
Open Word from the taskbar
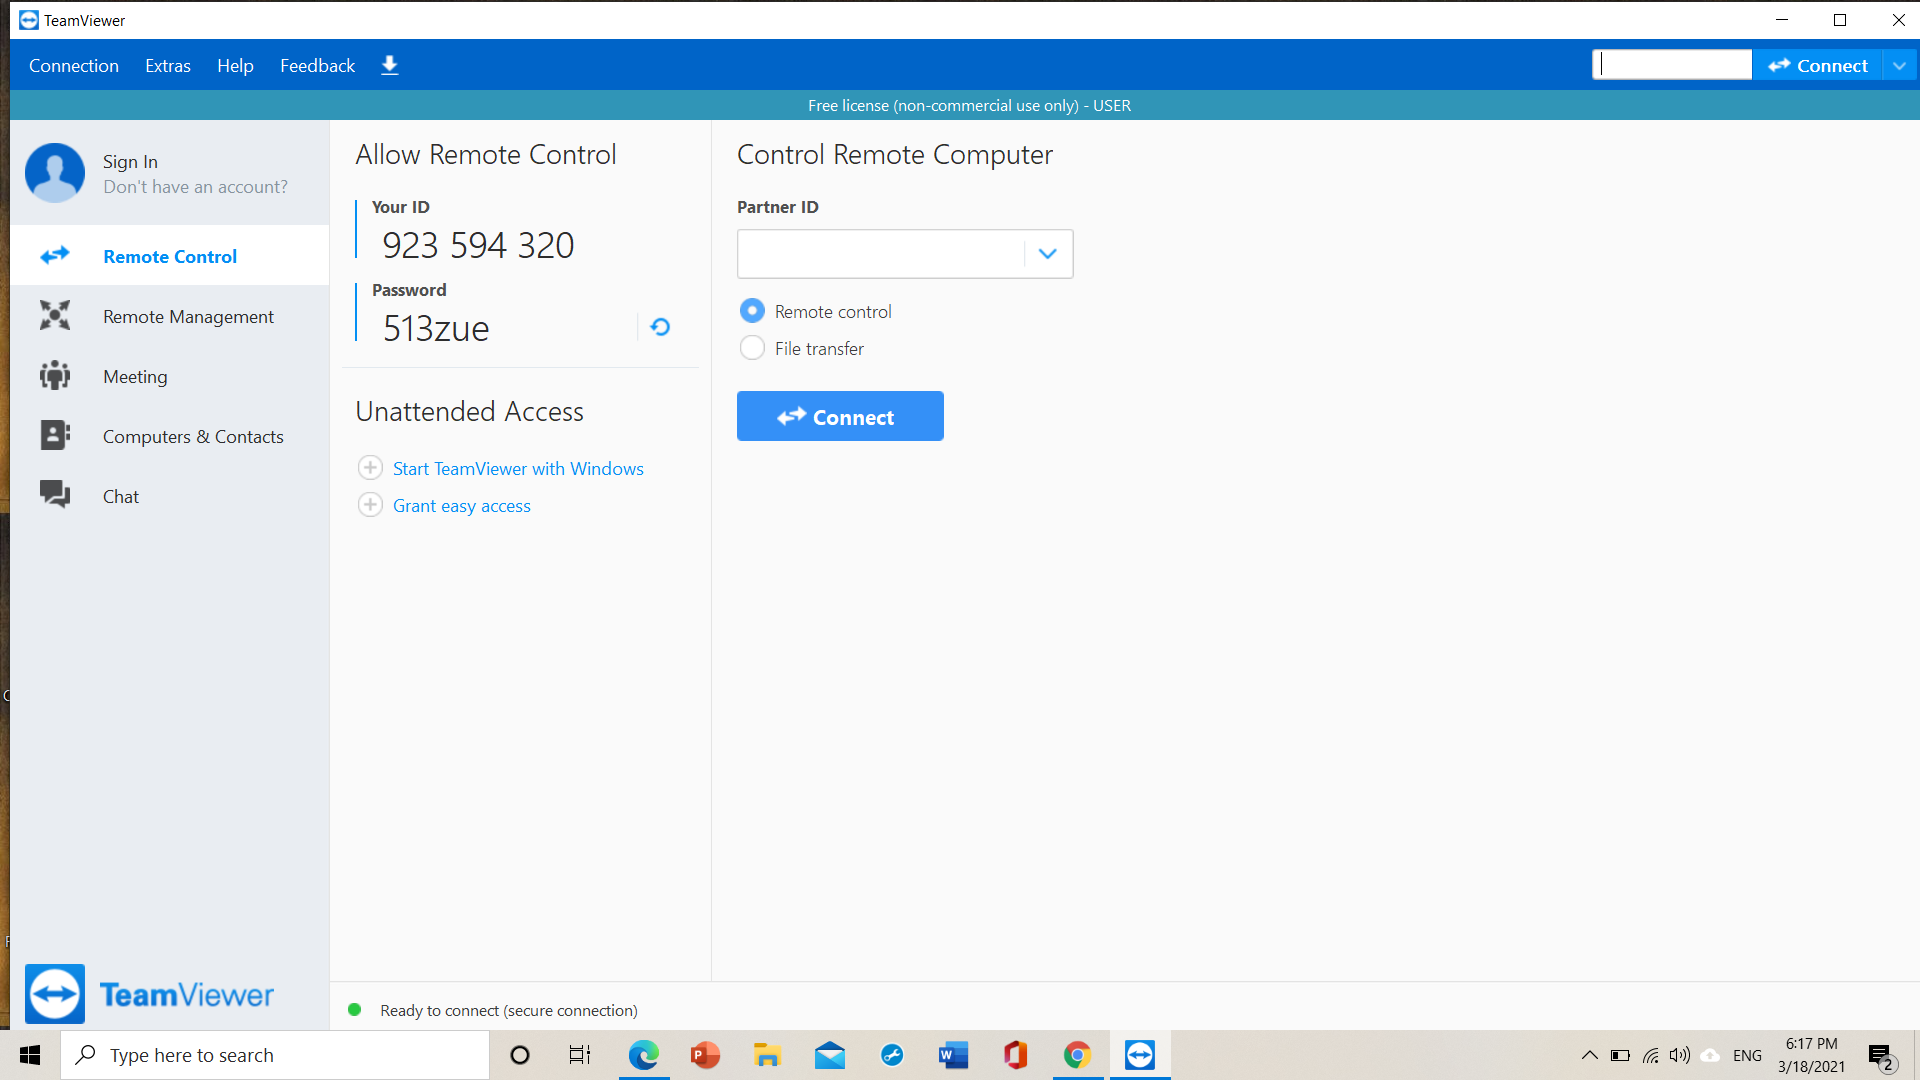(x=954, y=1055)
